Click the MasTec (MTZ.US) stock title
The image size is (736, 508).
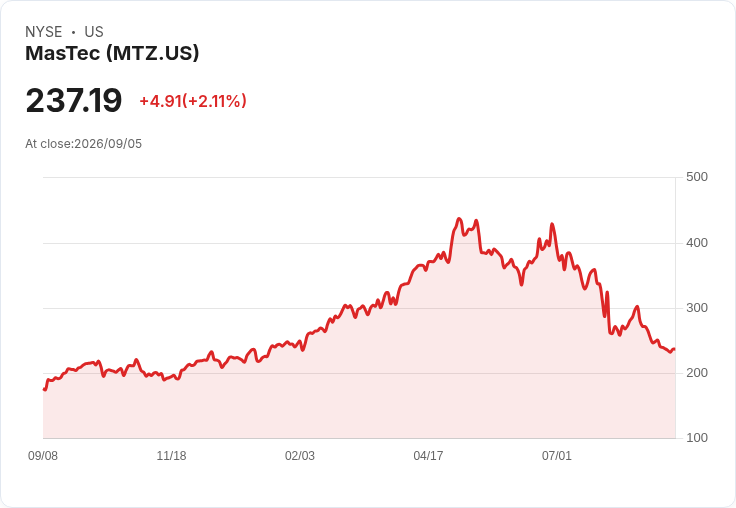112,53
